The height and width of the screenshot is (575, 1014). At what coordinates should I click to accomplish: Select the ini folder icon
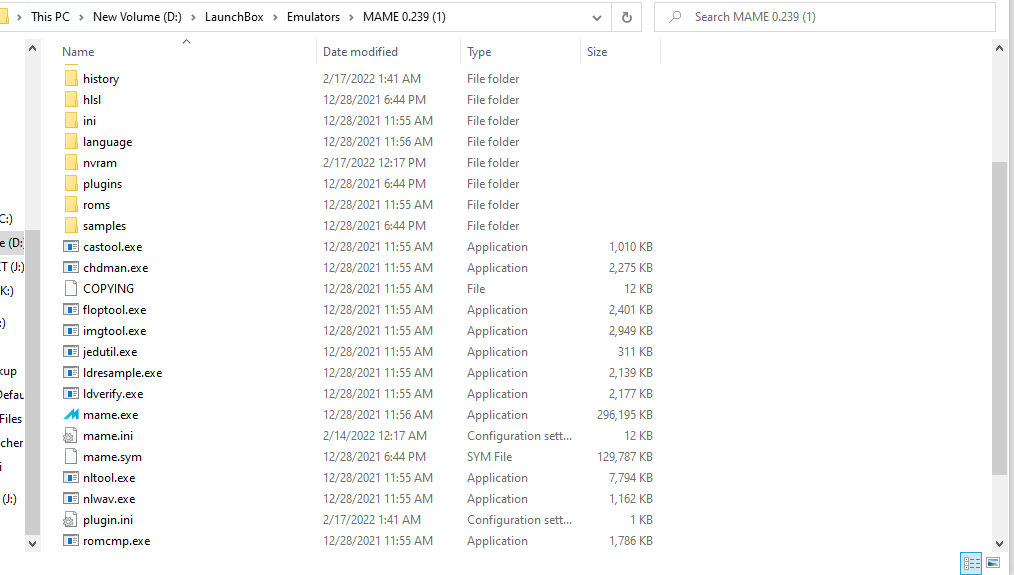(71, 120)
